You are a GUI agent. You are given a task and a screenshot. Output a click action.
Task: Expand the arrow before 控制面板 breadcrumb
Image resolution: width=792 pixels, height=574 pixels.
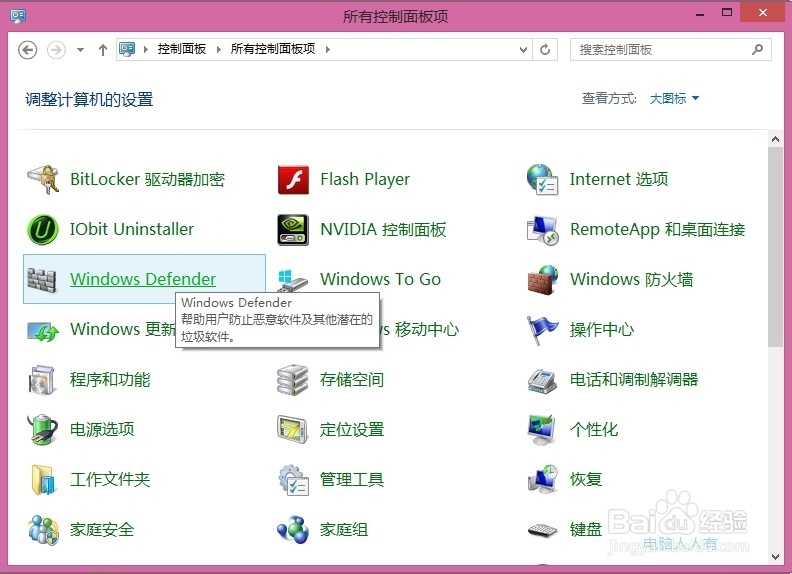pos(145,49)
